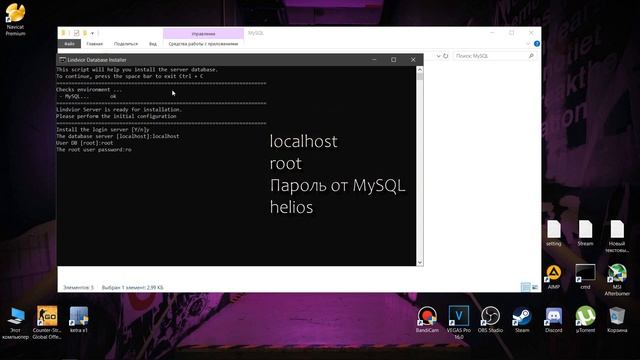Click the selected item status bar text

tap(133, 287)
